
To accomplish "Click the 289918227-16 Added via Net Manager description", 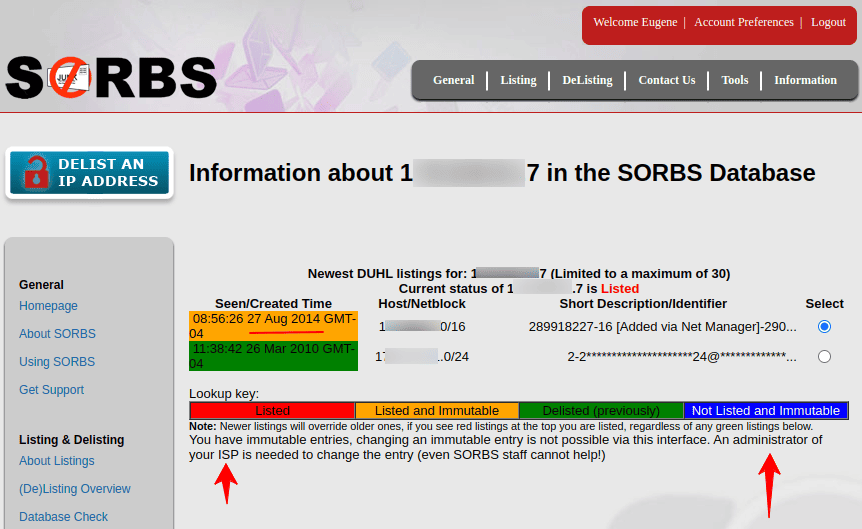I will point(662,327).
